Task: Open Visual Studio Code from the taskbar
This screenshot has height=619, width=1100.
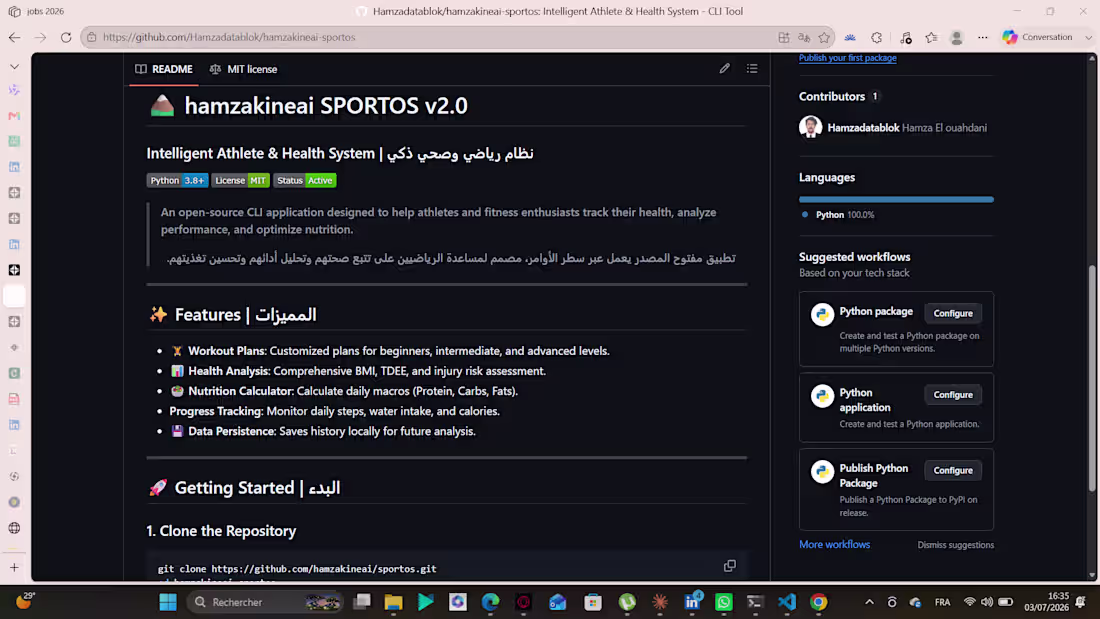Action: (x=786, y=602)
